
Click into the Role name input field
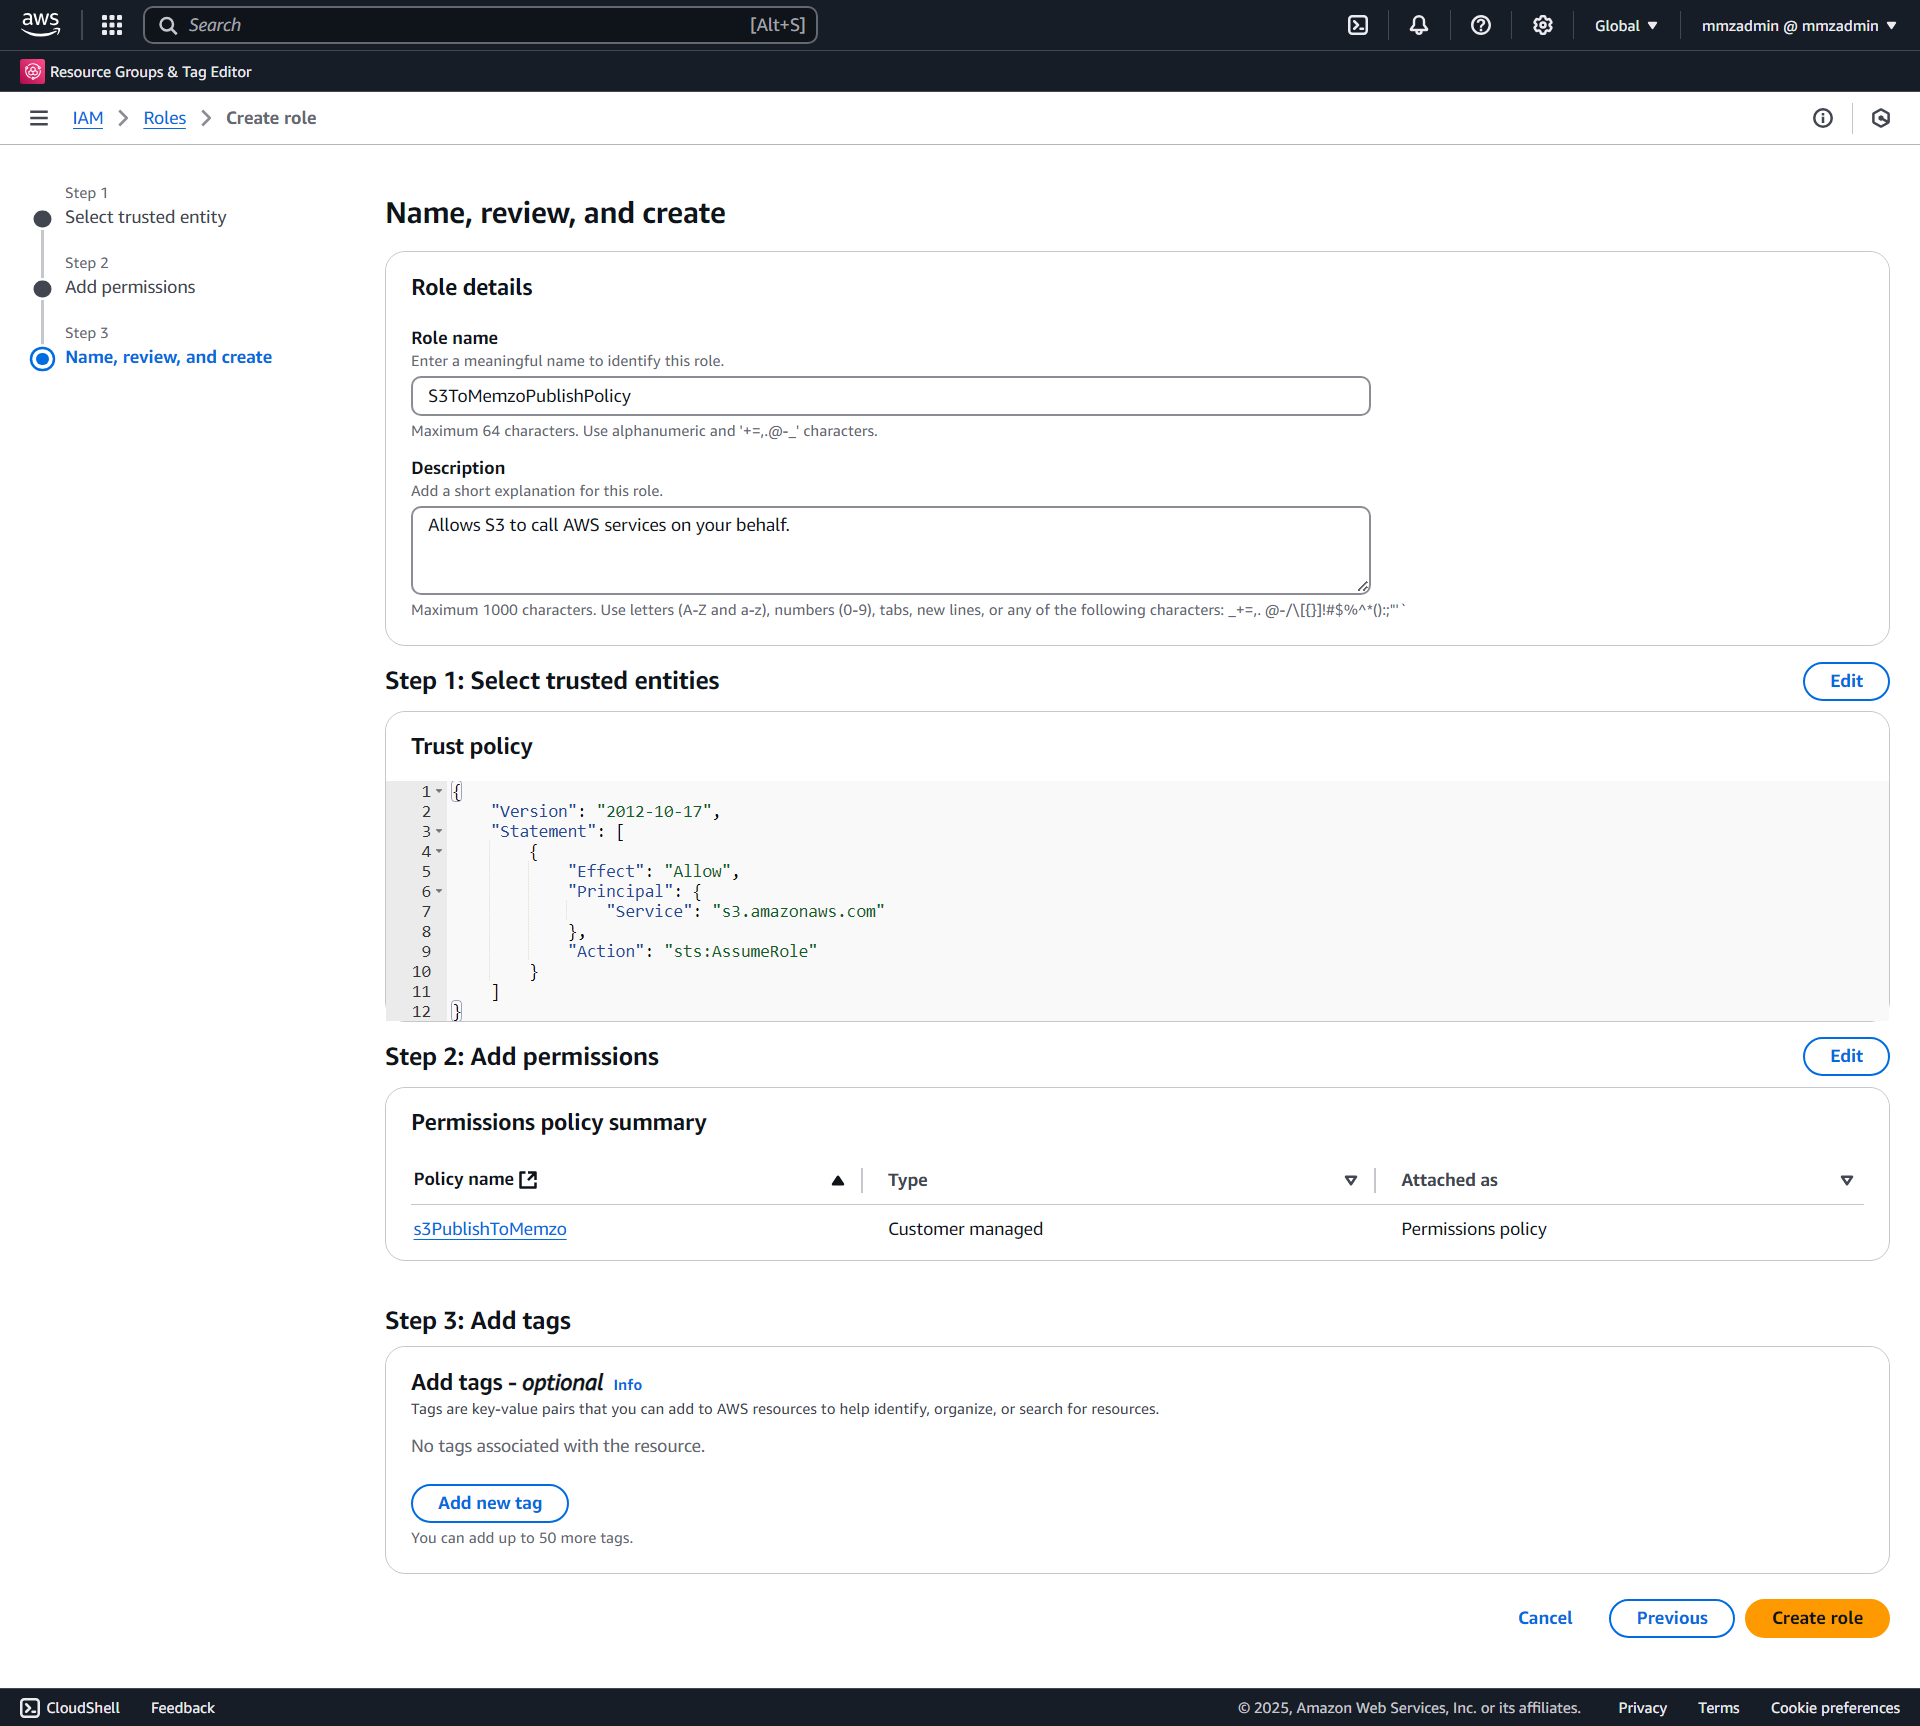(x=890, y=396)
